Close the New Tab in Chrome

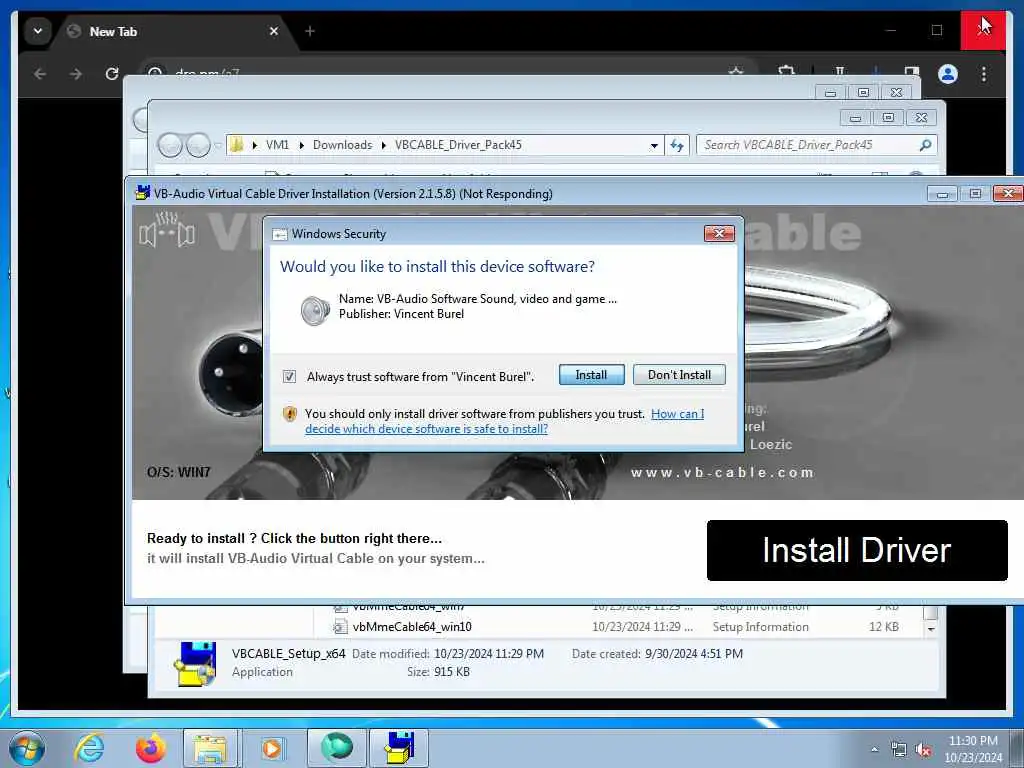tap(274, 31)
